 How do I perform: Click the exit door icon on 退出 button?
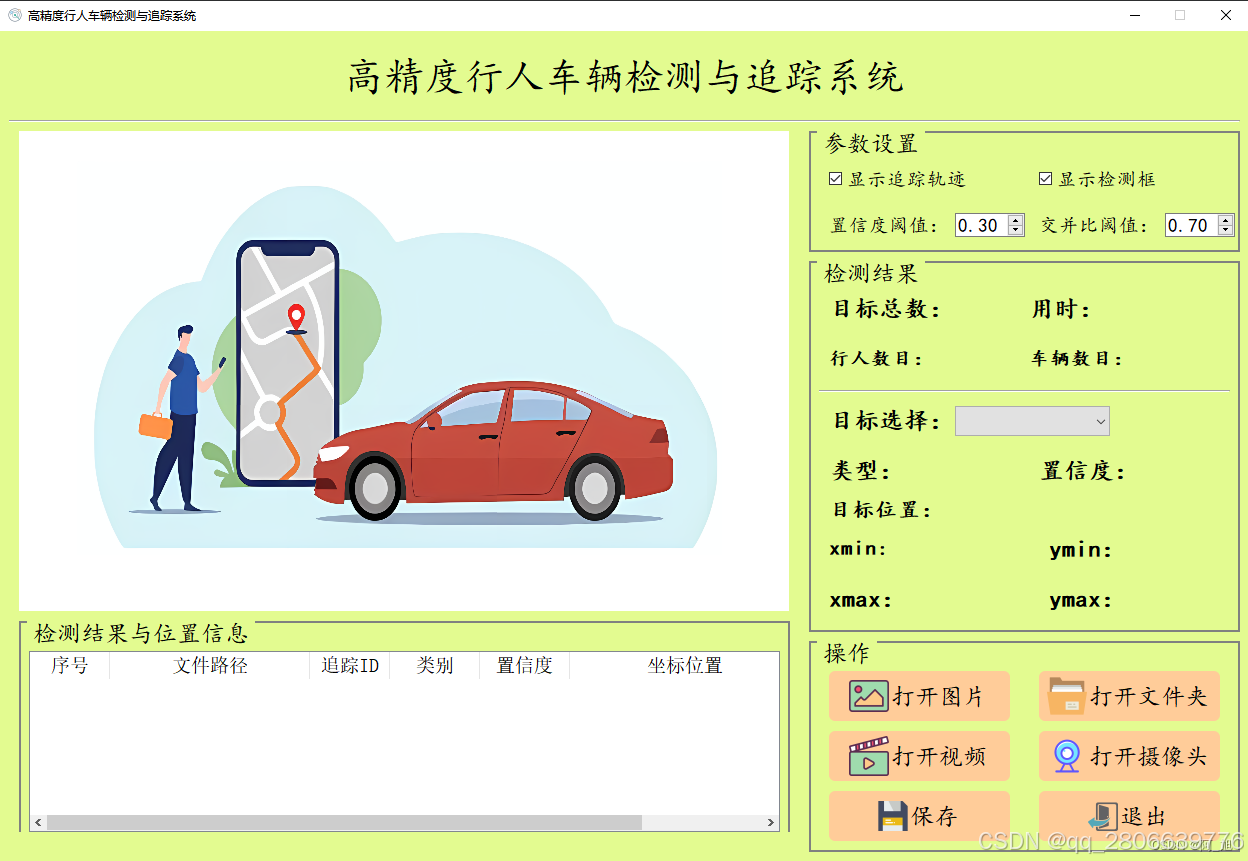click(1103, 816)
